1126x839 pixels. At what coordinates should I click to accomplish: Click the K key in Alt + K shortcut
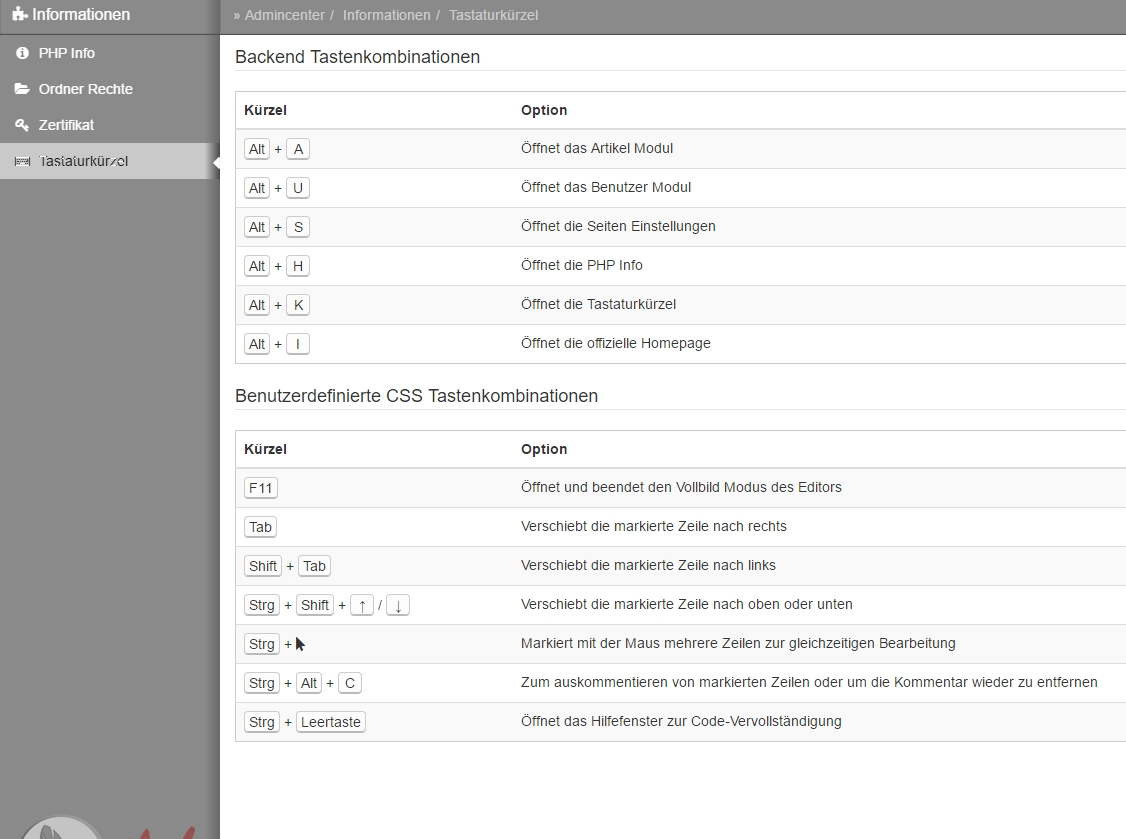[298, 305]
